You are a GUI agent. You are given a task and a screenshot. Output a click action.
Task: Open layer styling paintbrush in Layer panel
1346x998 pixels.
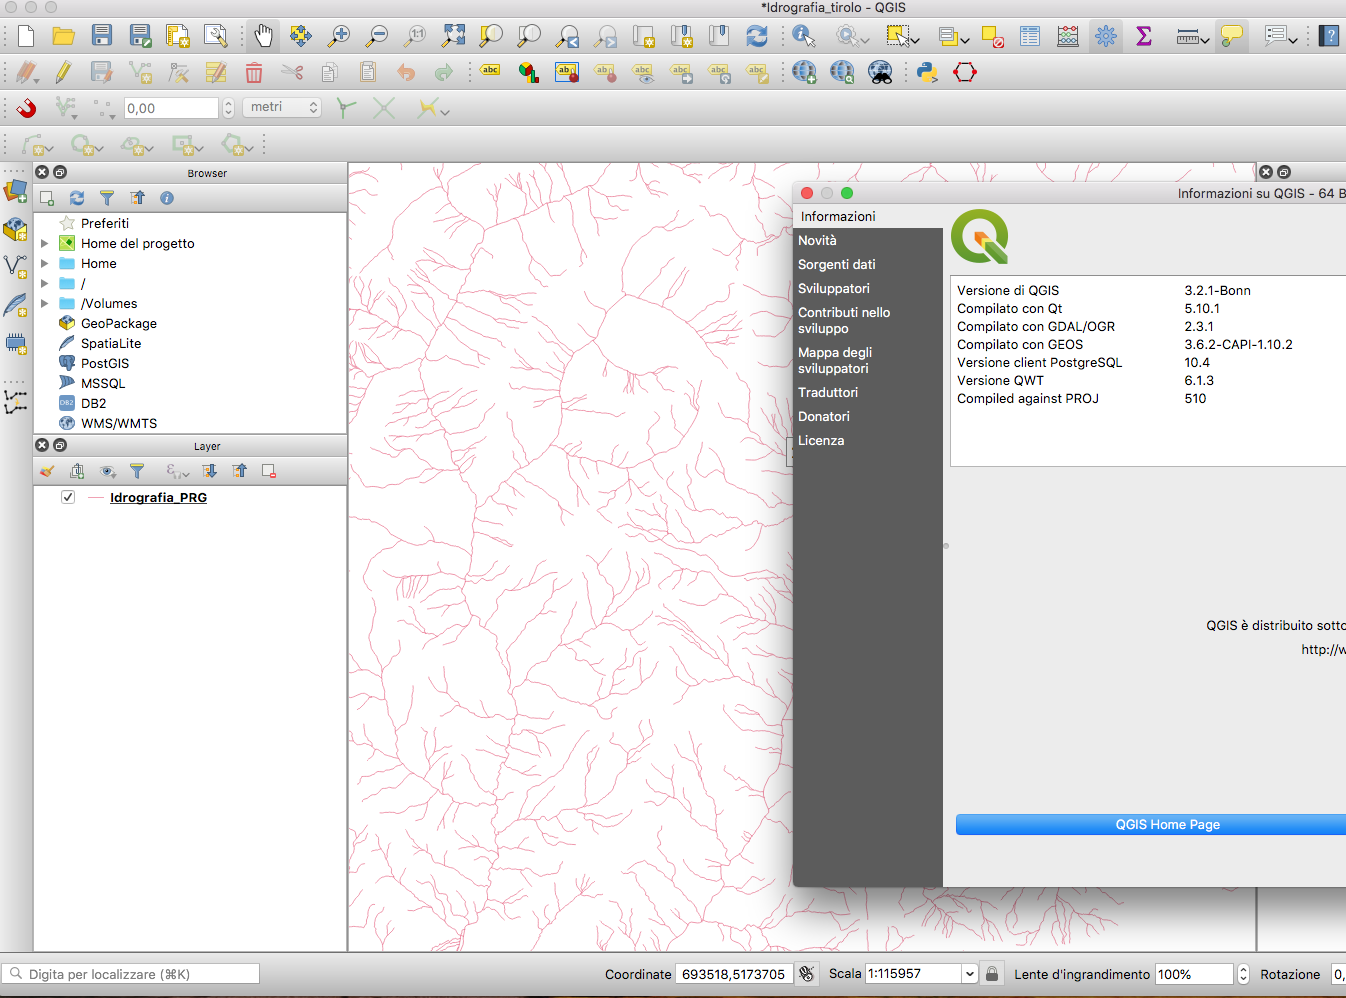tap(47, 471)
